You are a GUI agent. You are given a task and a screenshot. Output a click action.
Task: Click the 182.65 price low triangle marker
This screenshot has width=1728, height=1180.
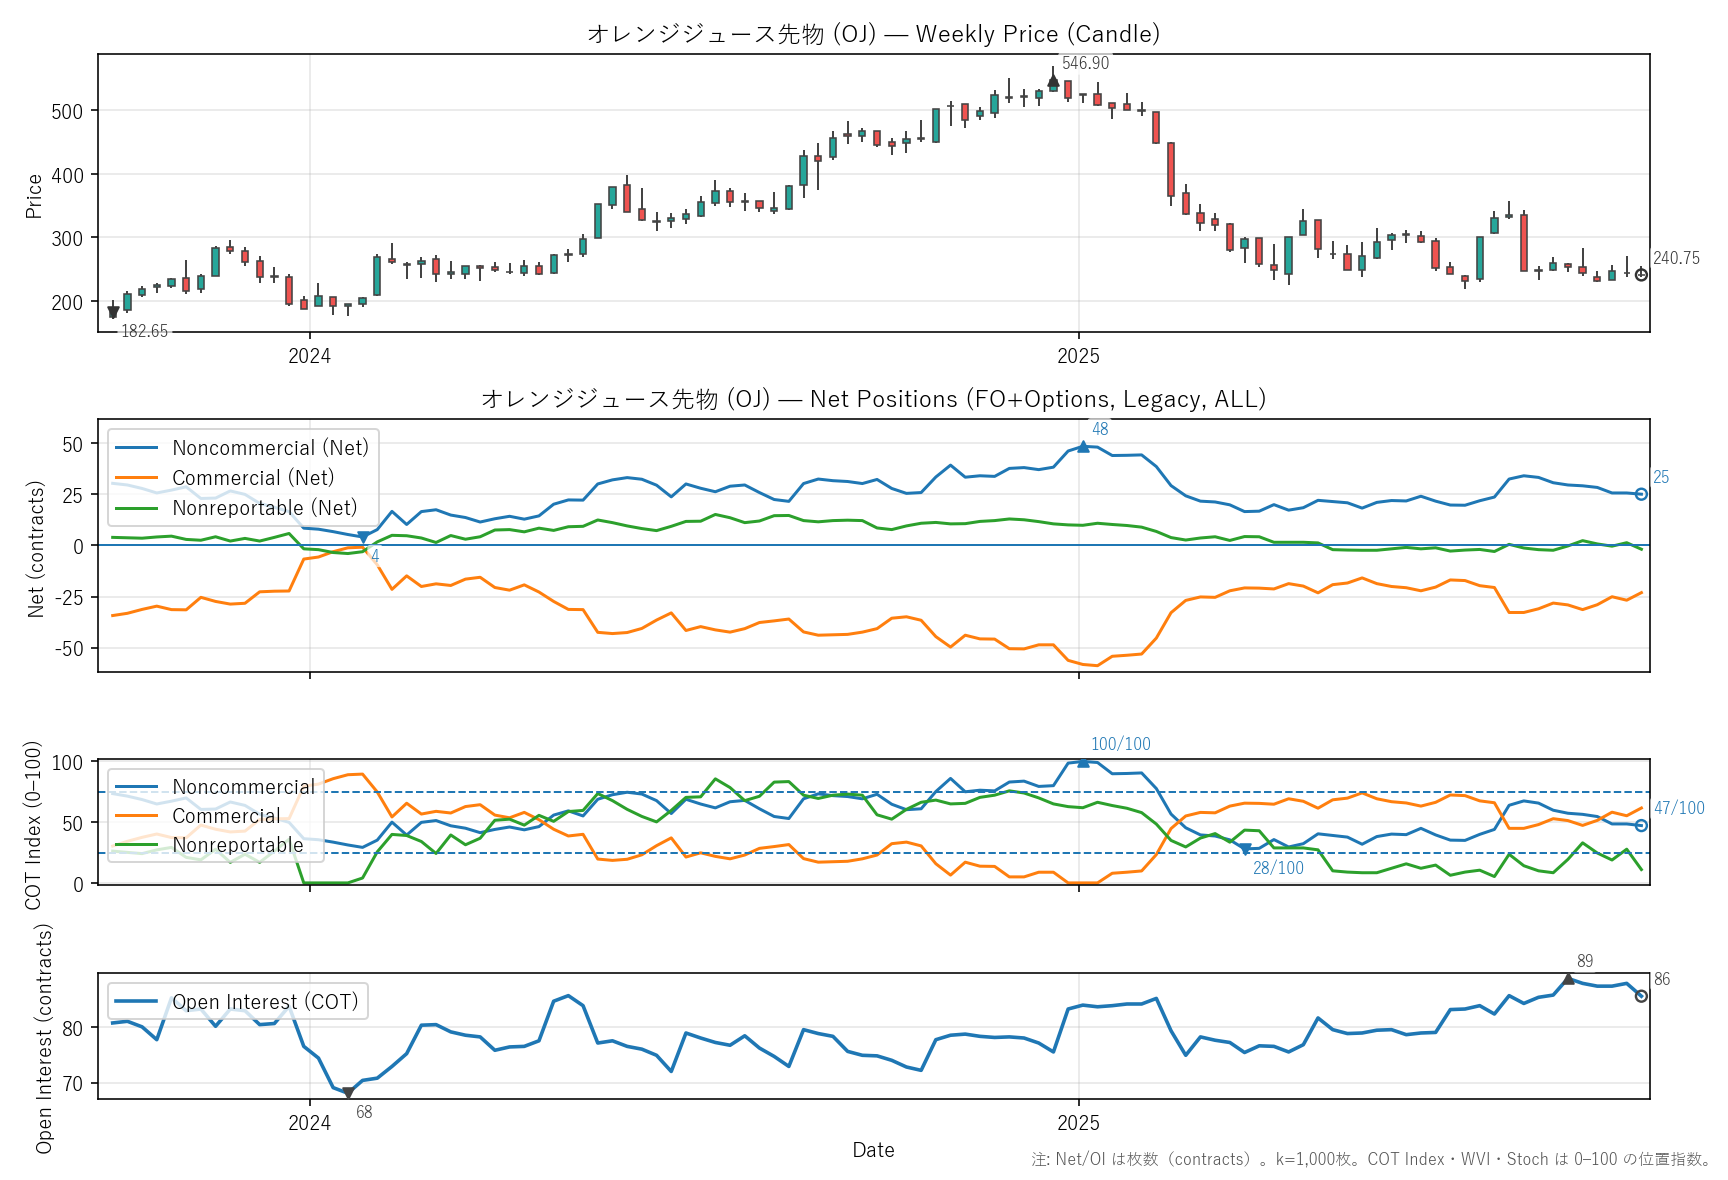tap(113, 312)
